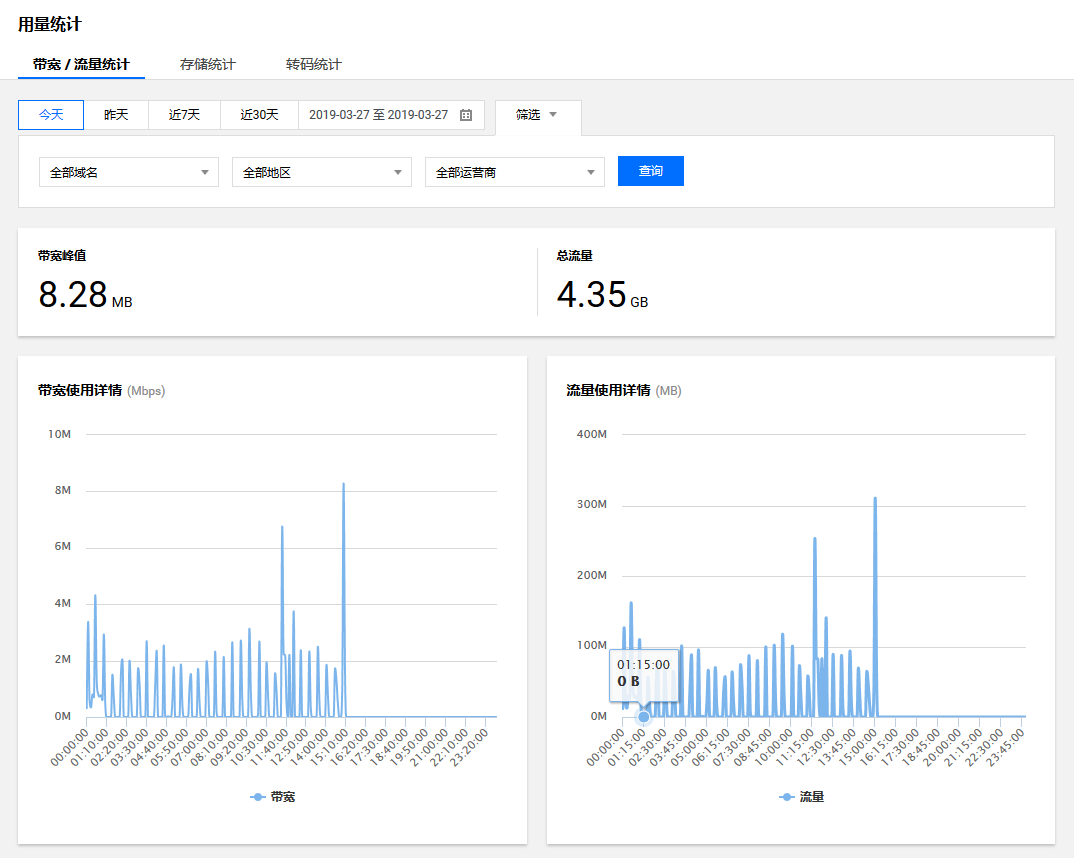
Task: Click the 带宽使用详情 chart title
Action: [x=80, y=390]
